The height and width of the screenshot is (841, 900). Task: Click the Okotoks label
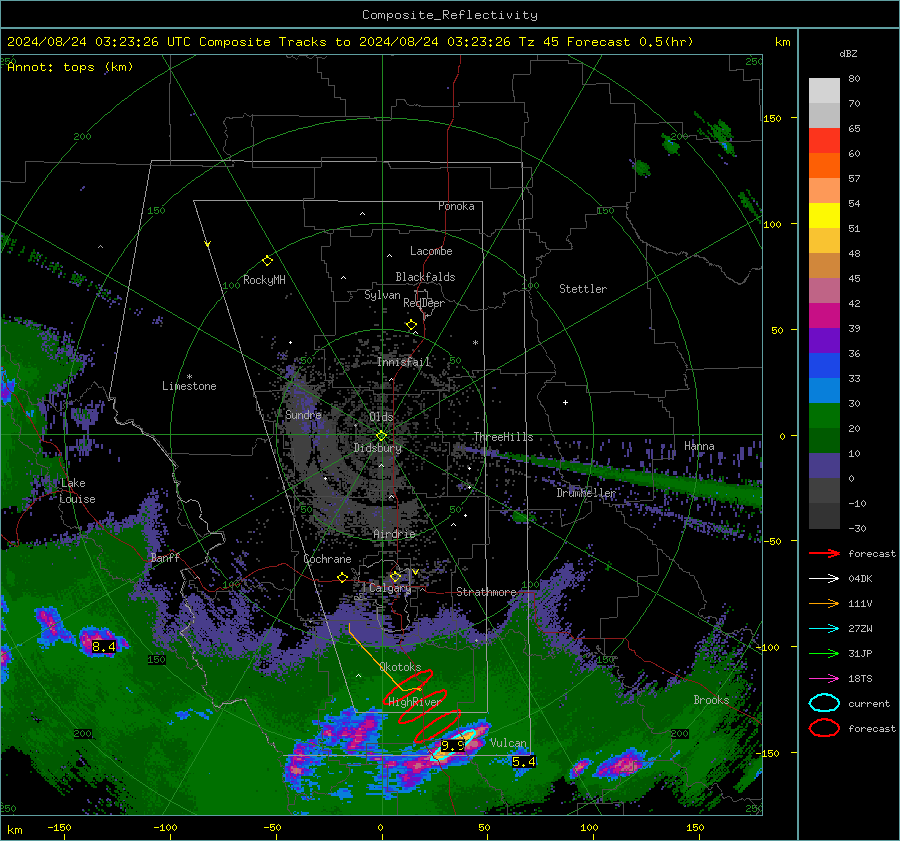tap(400, 667)
